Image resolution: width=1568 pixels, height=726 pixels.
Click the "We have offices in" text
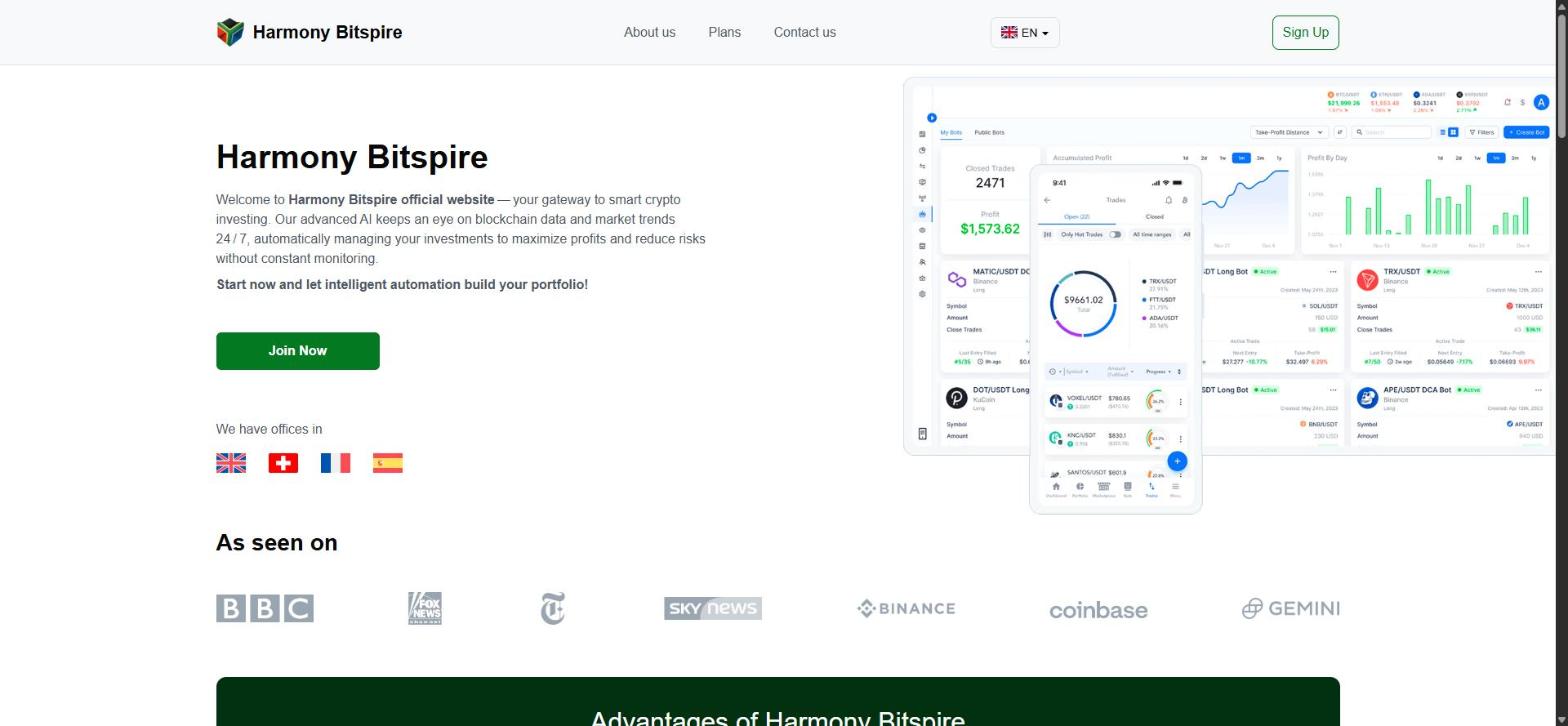click(x=269, y=429)
